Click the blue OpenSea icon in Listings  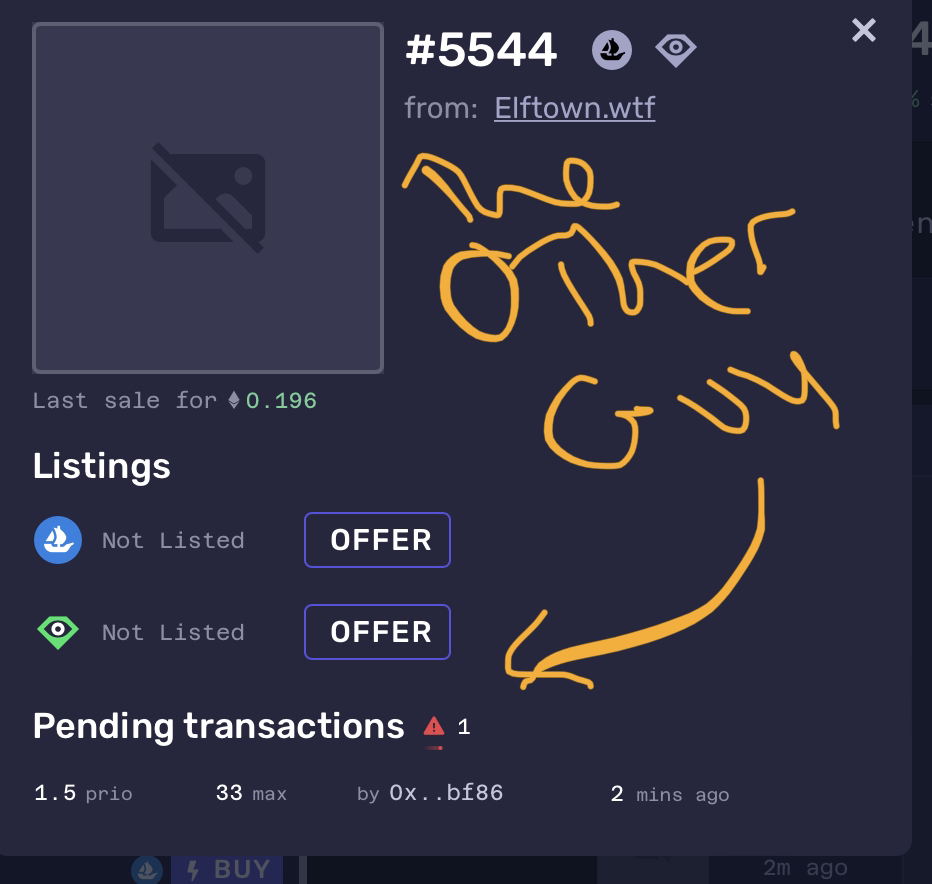pyautogui.click(x=58, y=540)
